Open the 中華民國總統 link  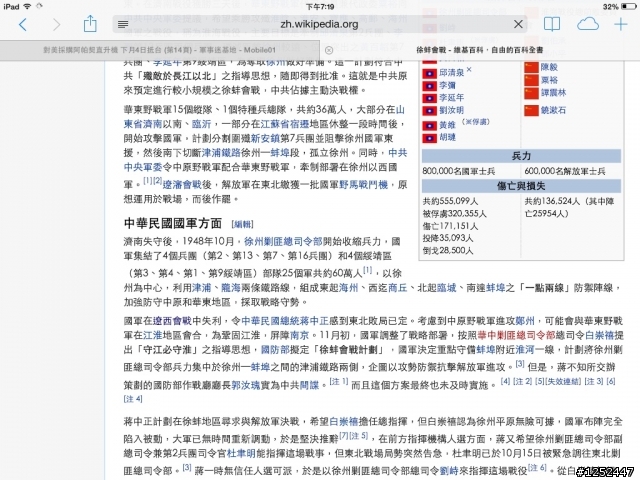tap(270, 320)
